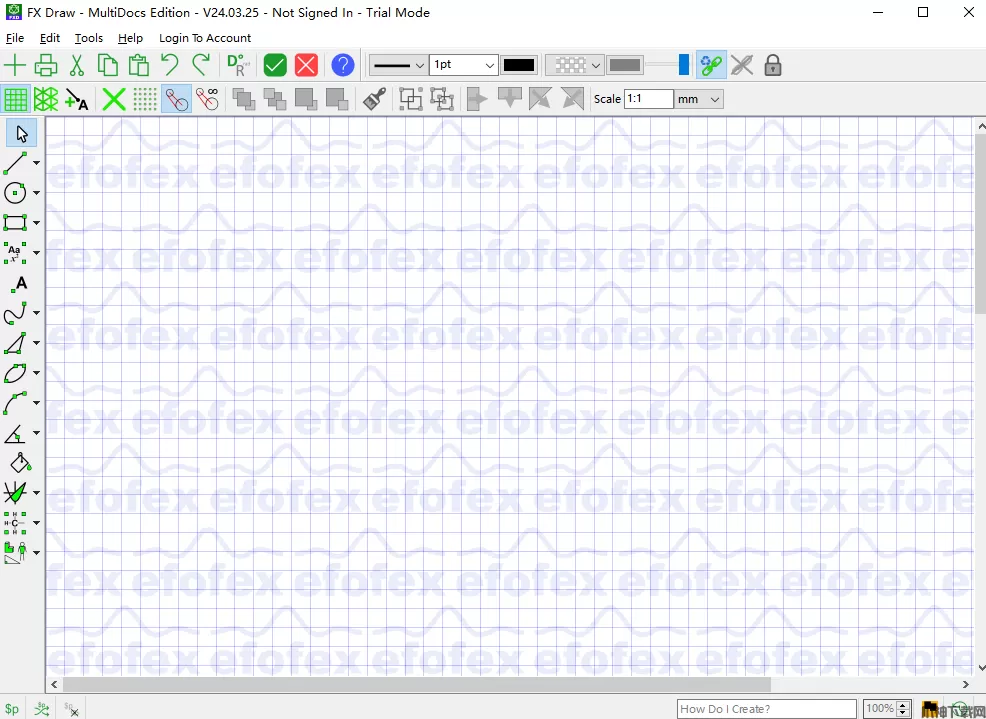
Task: Click the black line color swatch
Action: point(519,65)
